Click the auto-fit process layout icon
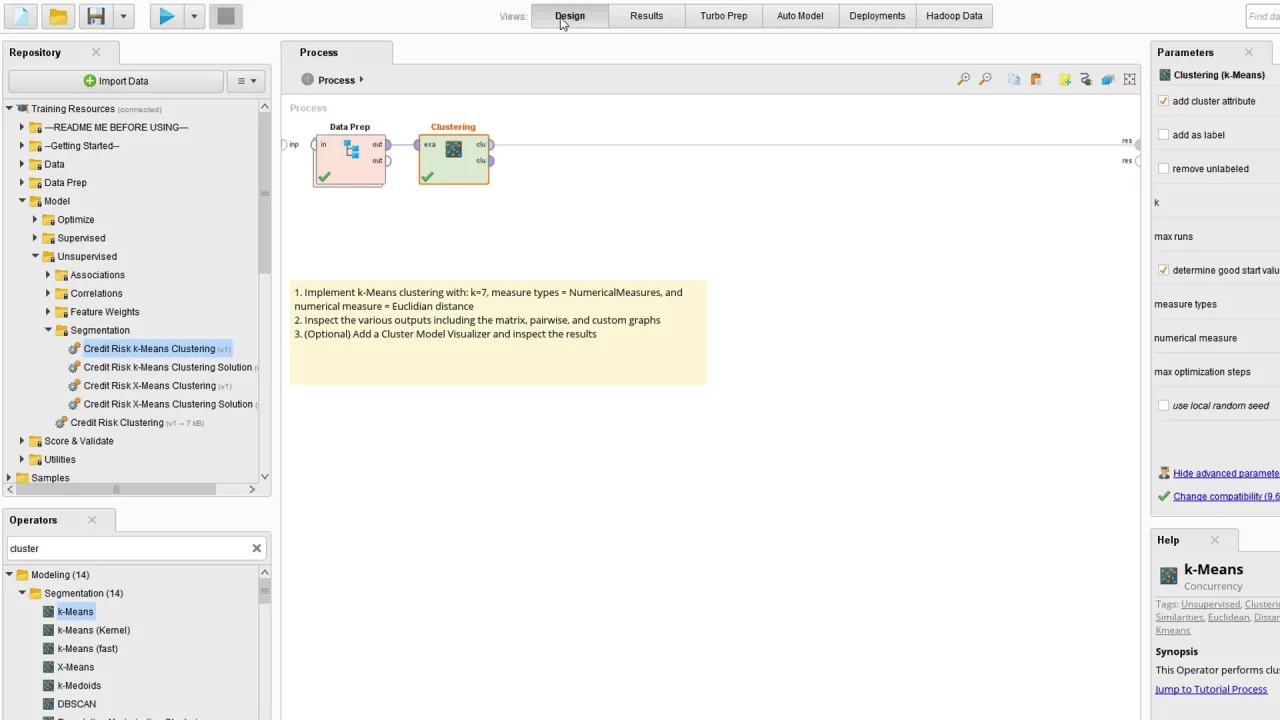1280x720 pixels. (1130, 80)
